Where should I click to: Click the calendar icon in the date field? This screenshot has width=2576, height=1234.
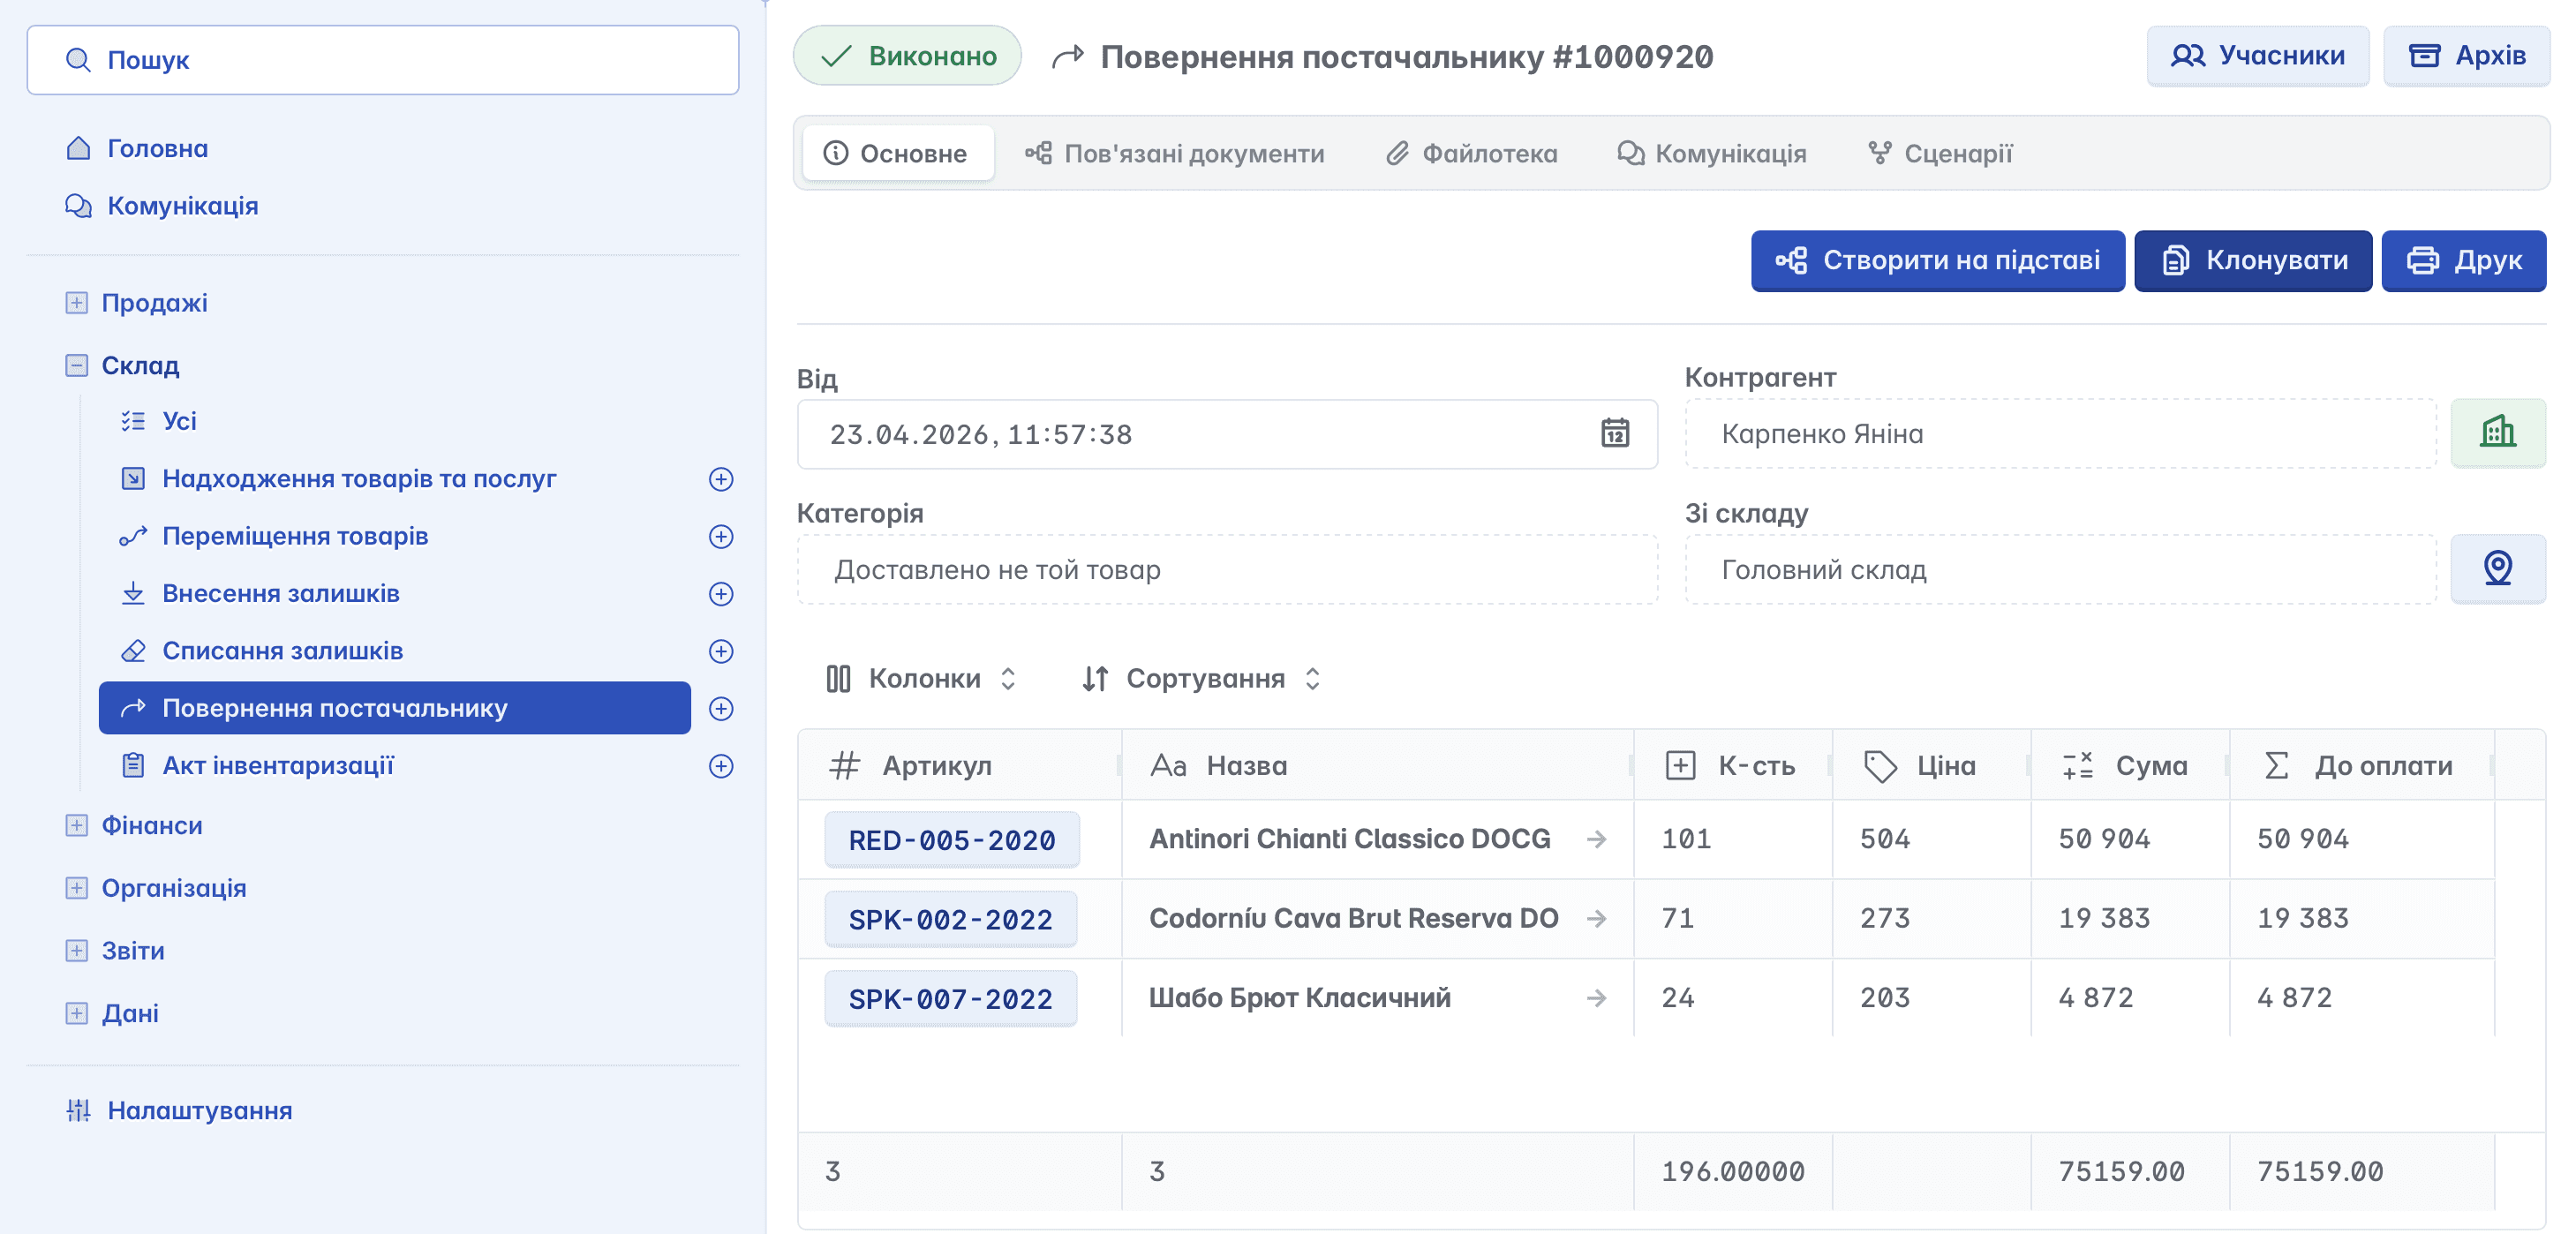click(x=1614, y=433)
